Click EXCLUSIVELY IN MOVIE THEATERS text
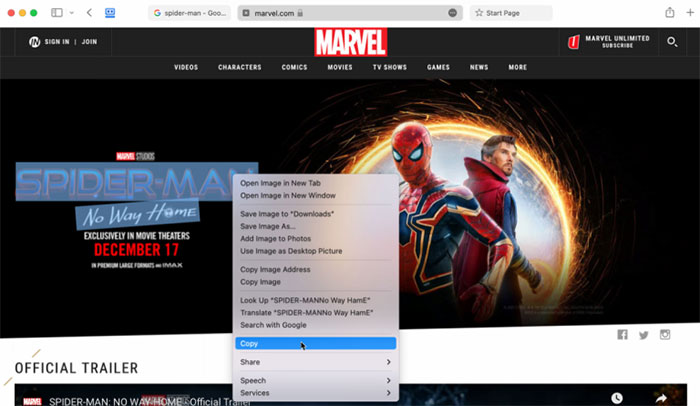This screenshot has height=406, width=700. (137, 236)
